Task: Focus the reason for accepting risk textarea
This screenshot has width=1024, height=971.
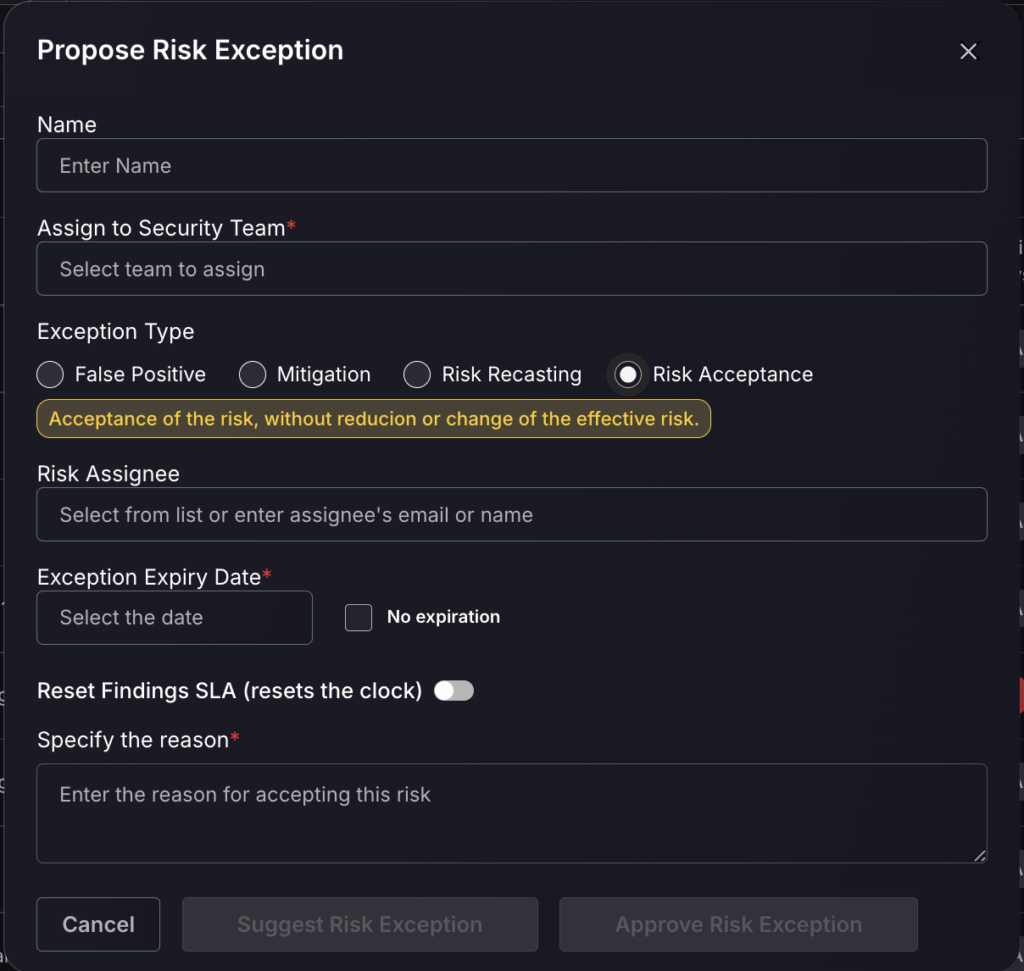Action: [x=511, y=813]
